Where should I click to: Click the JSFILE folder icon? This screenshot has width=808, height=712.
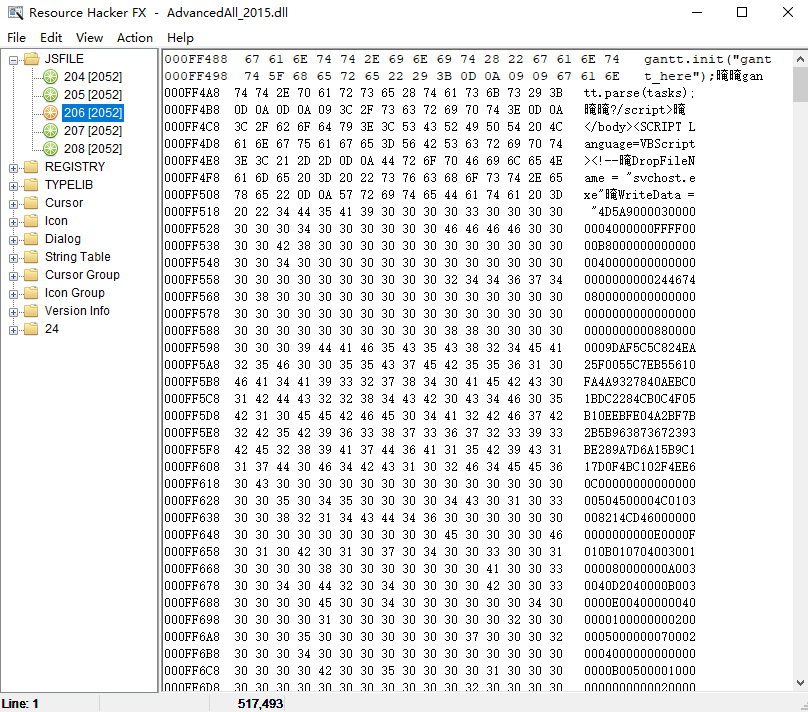(x=32, y=59)
